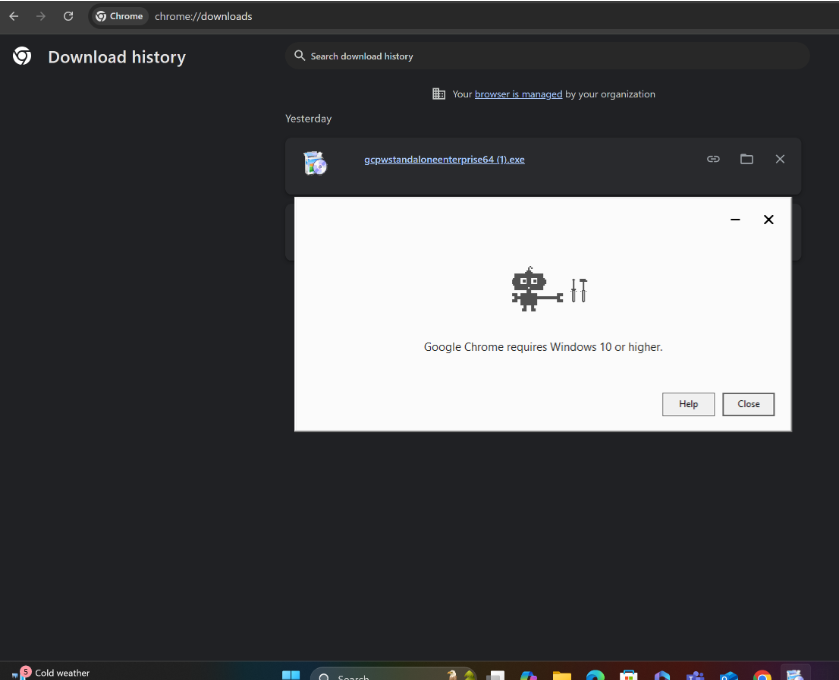This screenshot has width=839, height=680.
Task: Click 'Google Chrome requires Windows 10 or higher.' text
Action: point(543,347)
